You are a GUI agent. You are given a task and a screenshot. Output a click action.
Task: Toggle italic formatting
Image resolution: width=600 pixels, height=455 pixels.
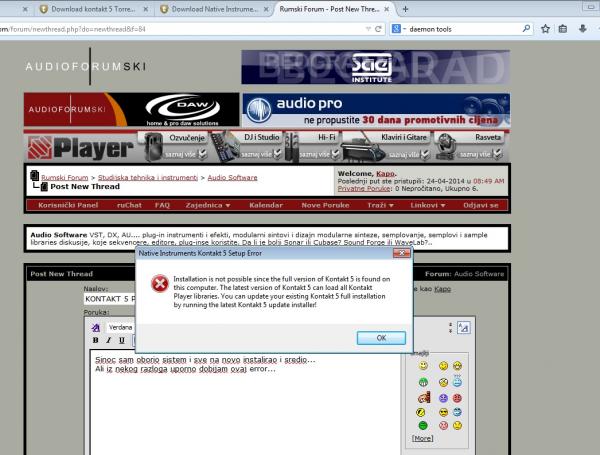point(109,340)
